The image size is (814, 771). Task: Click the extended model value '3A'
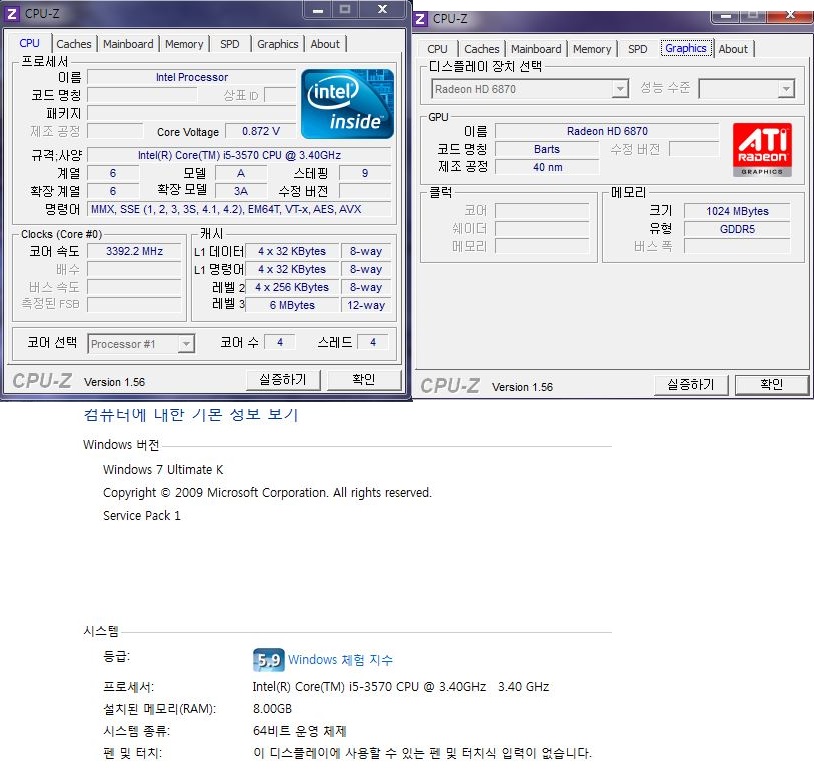[241, 191]
